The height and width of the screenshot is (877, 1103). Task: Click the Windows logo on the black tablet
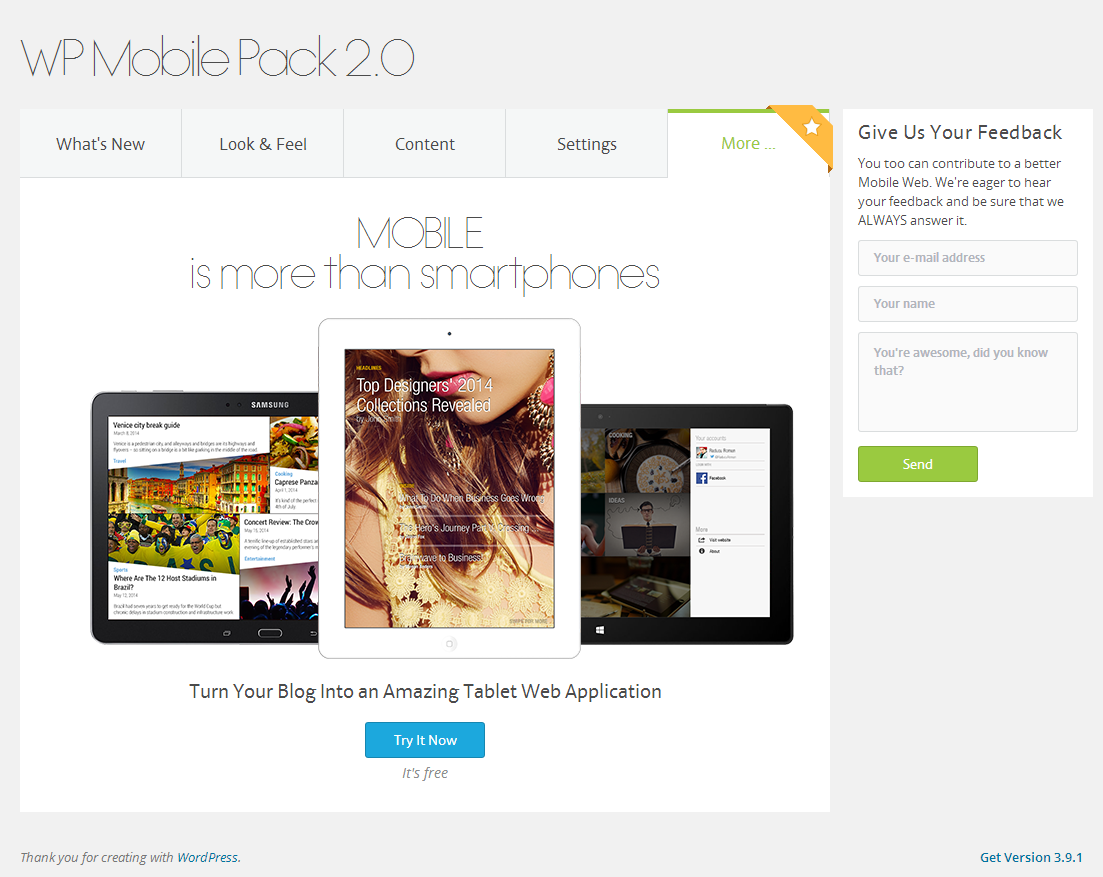tap(601, 630)
